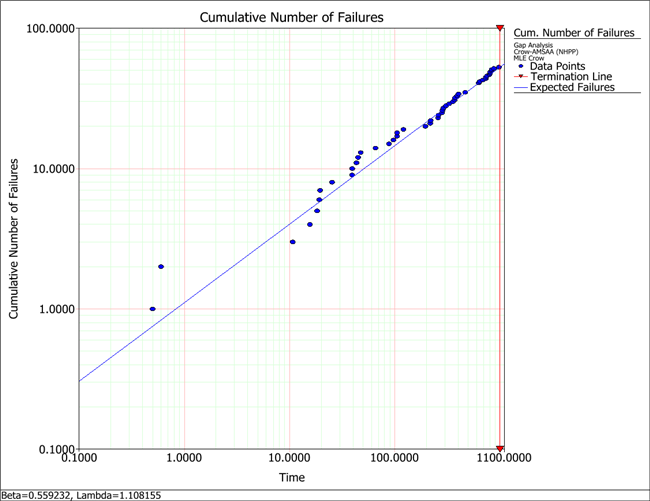Click the Expected Failures legend label
The image size is (650, 501).
(571, 88)
